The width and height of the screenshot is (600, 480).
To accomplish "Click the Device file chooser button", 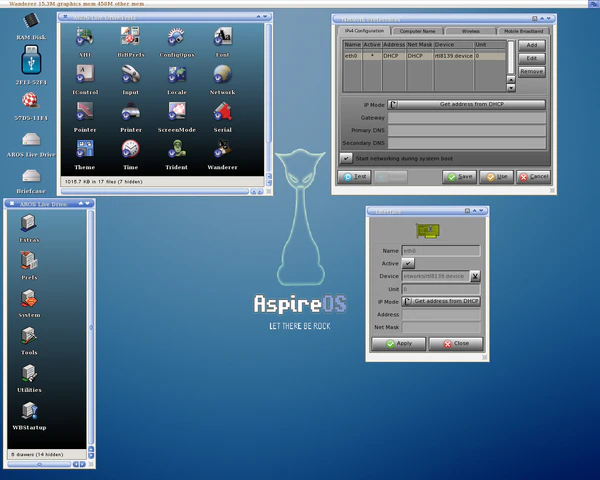I will coord(475,276).
